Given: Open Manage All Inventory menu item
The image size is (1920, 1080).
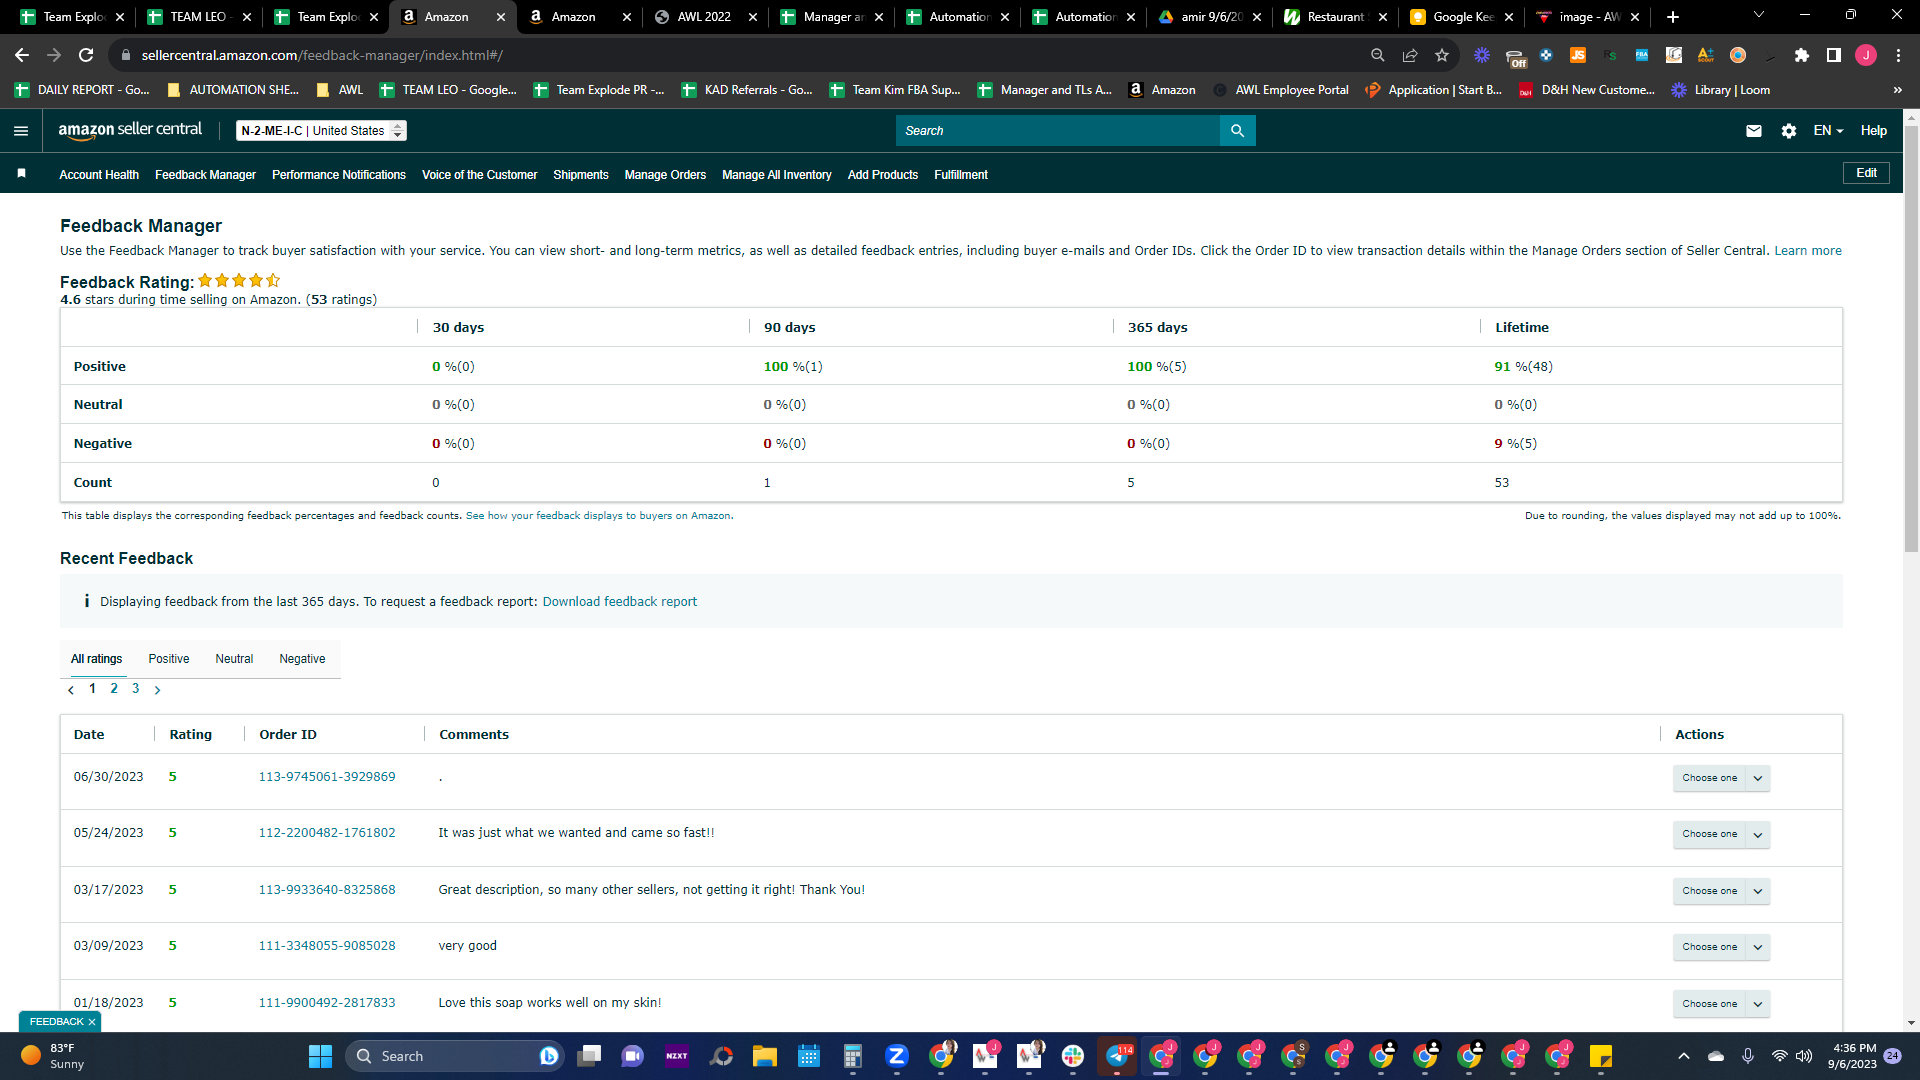Looking at the screenshot, I should click(x=777, y=175).
